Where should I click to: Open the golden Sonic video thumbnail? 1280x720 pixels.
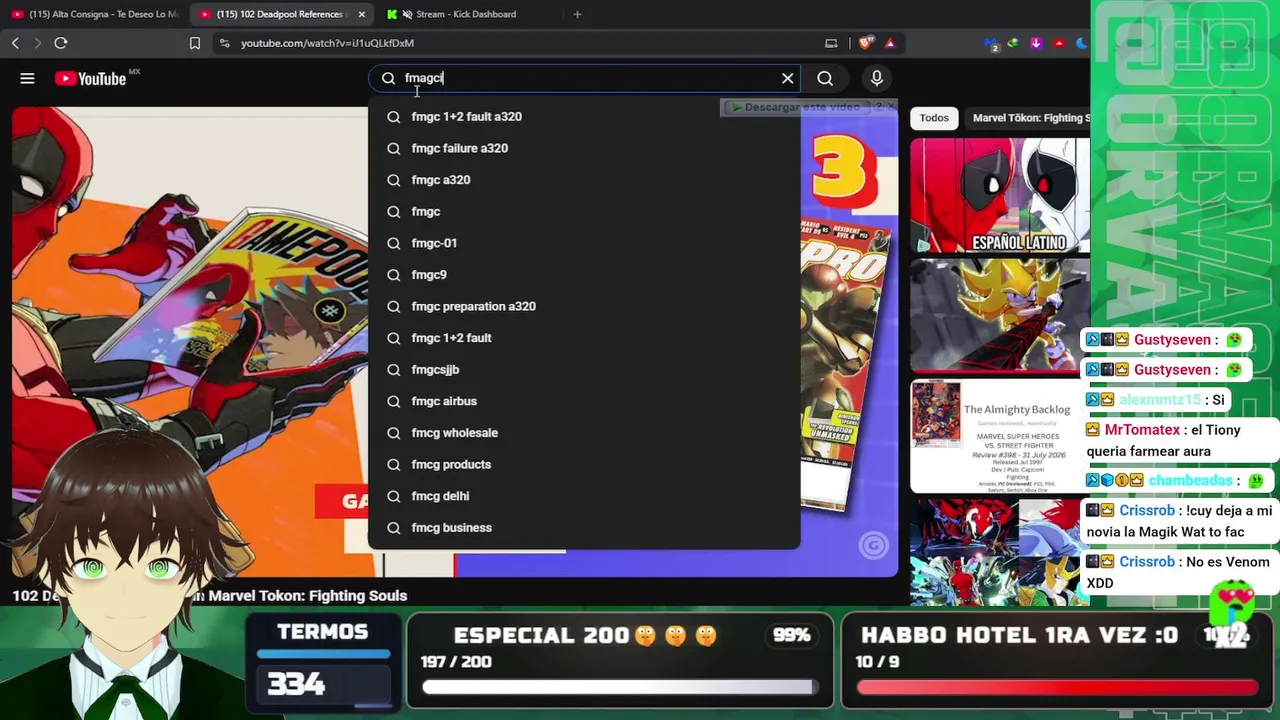1000,315
